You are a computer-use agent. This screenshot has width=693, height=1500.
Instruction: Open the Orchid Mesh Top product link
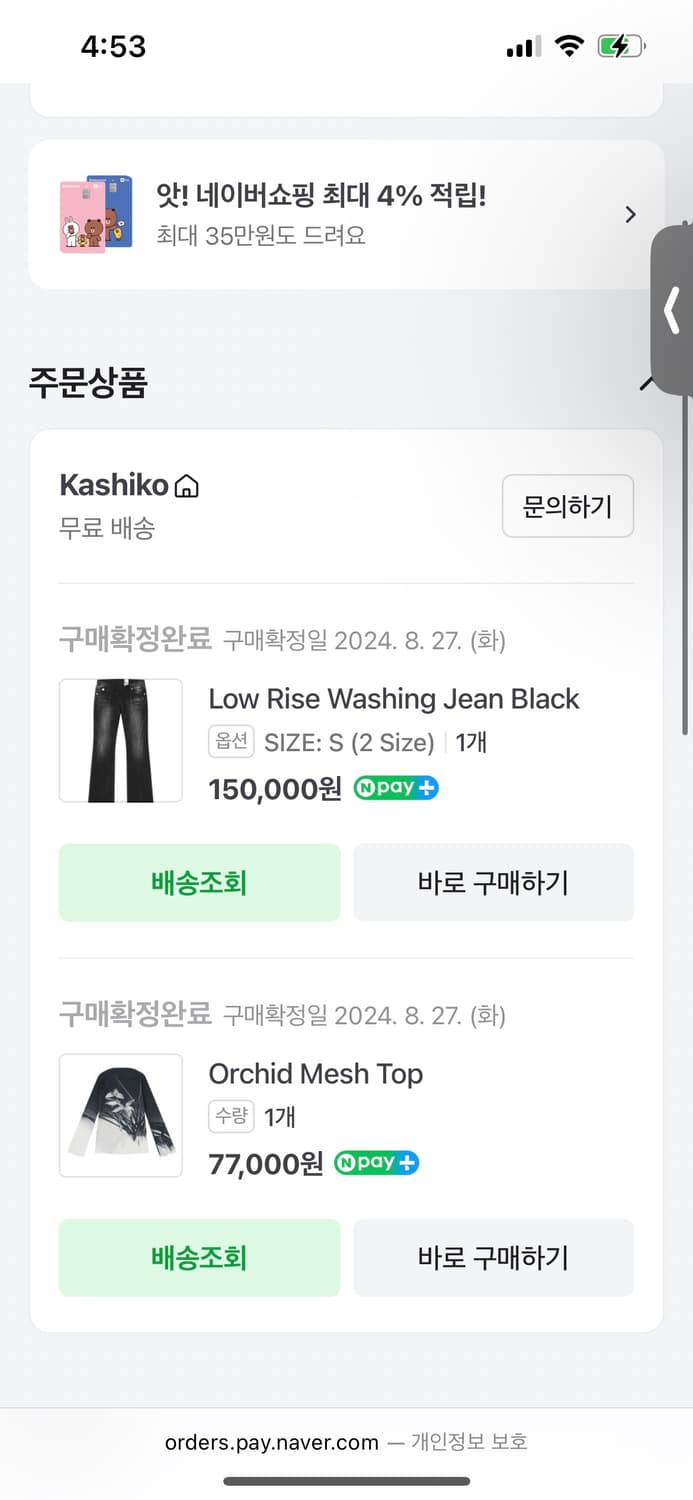click(x=315, y=1074)
